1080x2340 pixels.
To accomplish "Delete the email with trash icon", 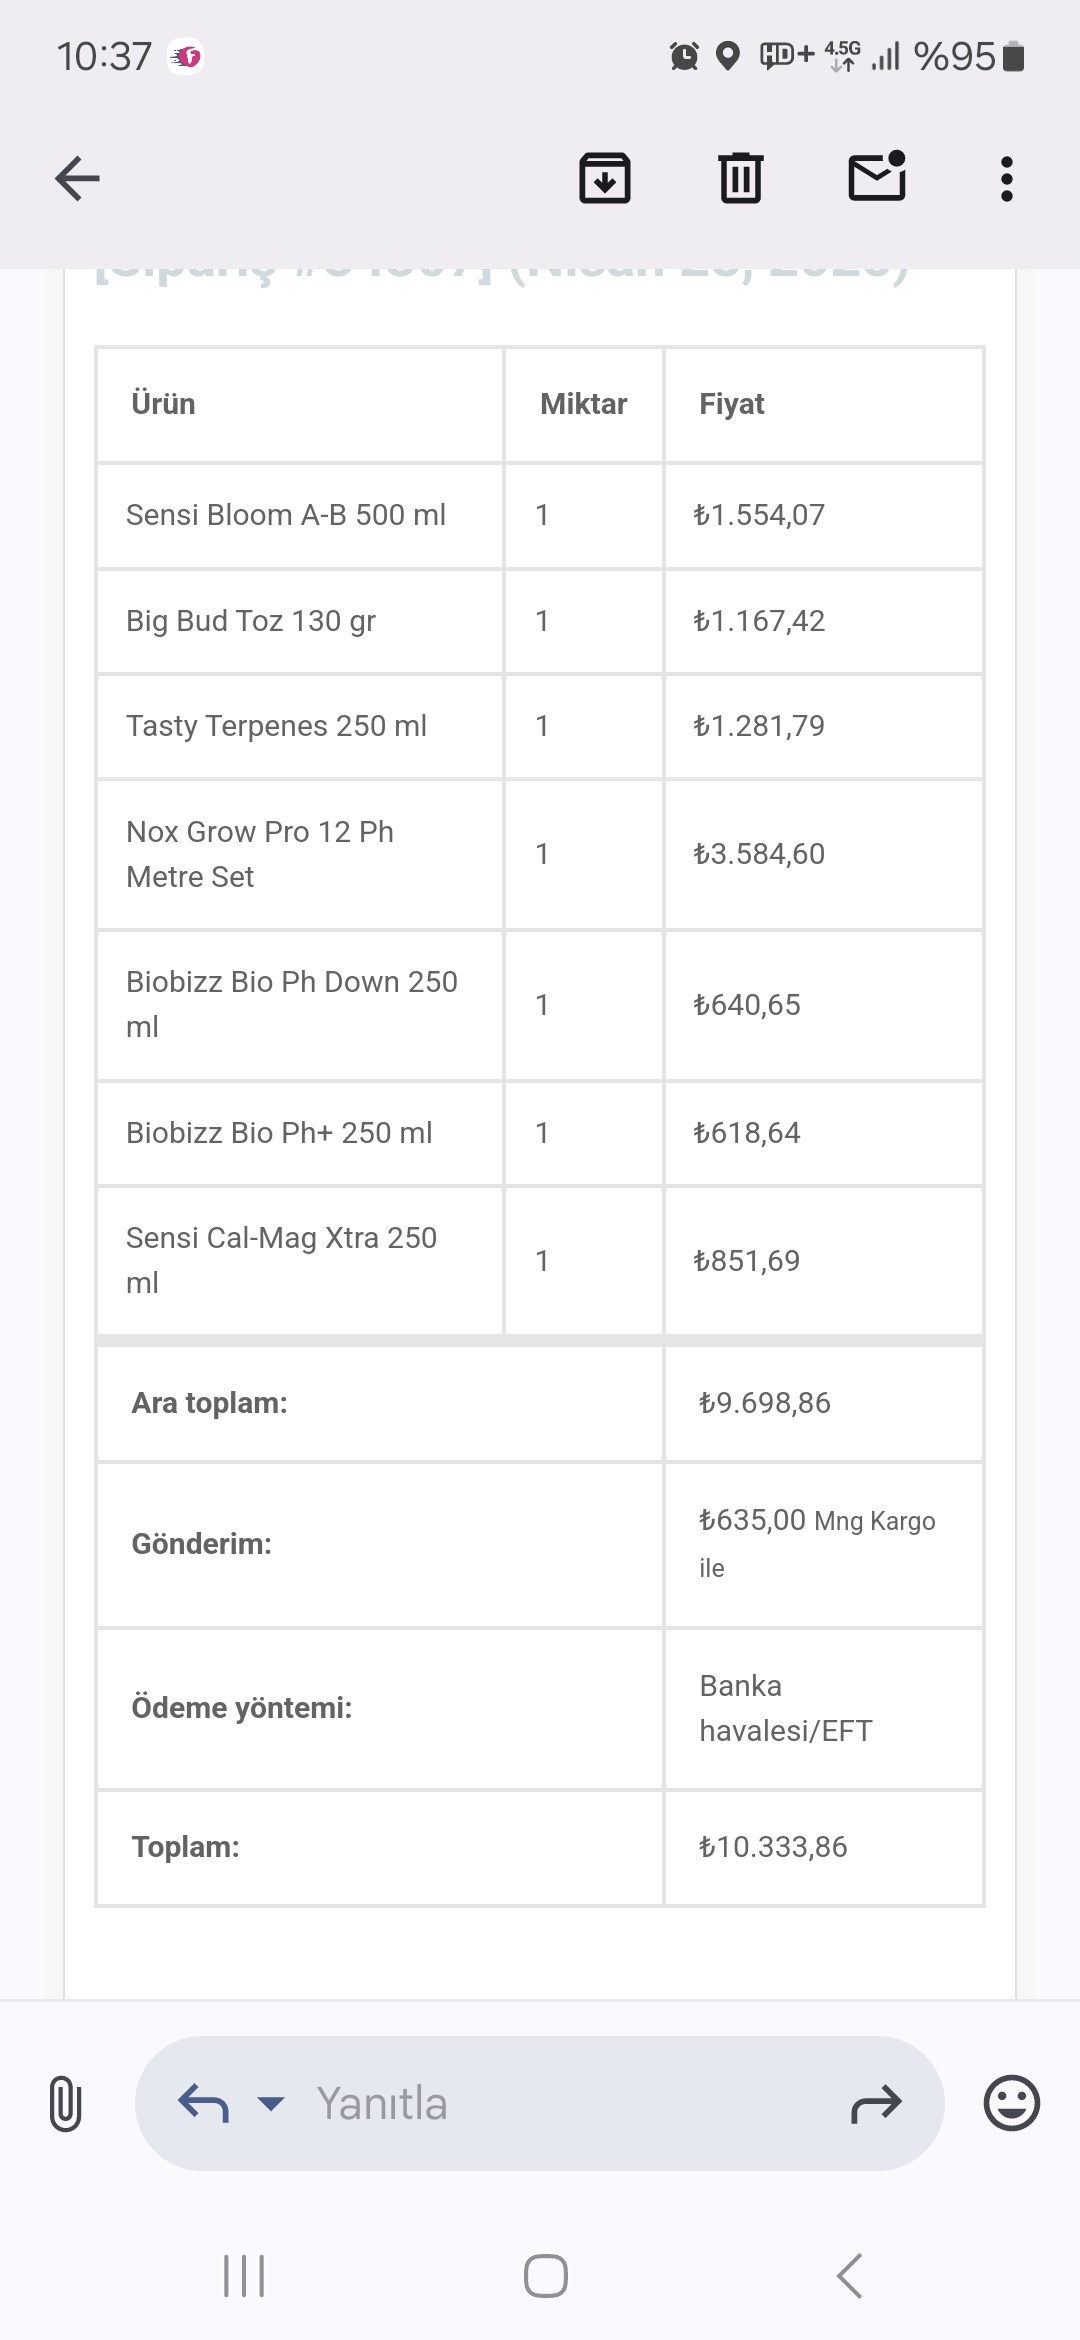I will pyautogui.click(x=741, y=179).
